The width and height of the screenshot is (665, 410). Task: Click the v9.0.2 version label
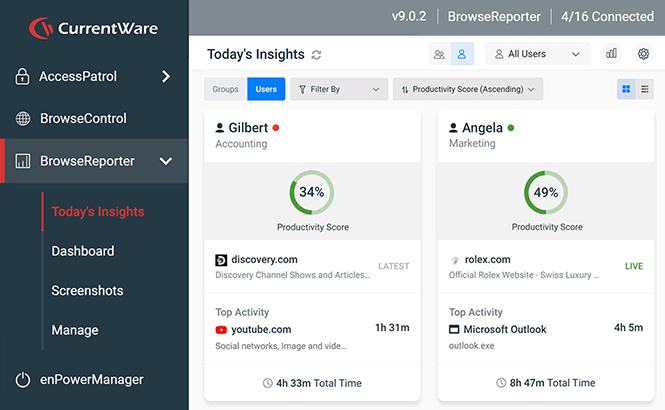tap(409, 17)
